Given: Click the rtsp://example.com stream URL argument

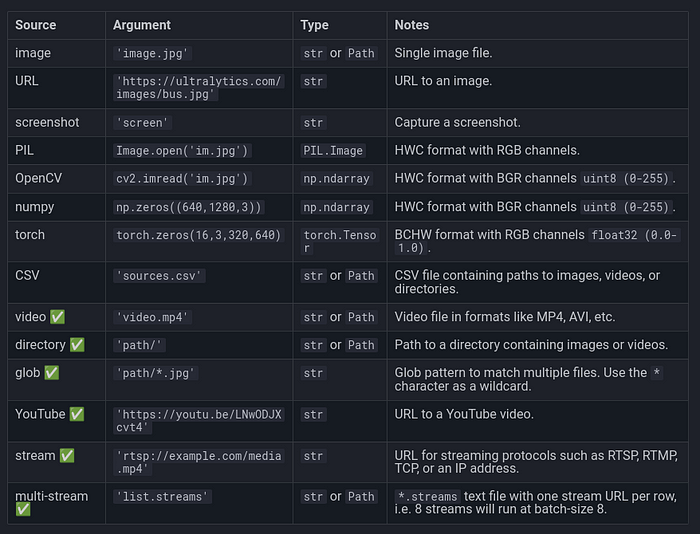Looking at the screenshot, I should 199,463.
